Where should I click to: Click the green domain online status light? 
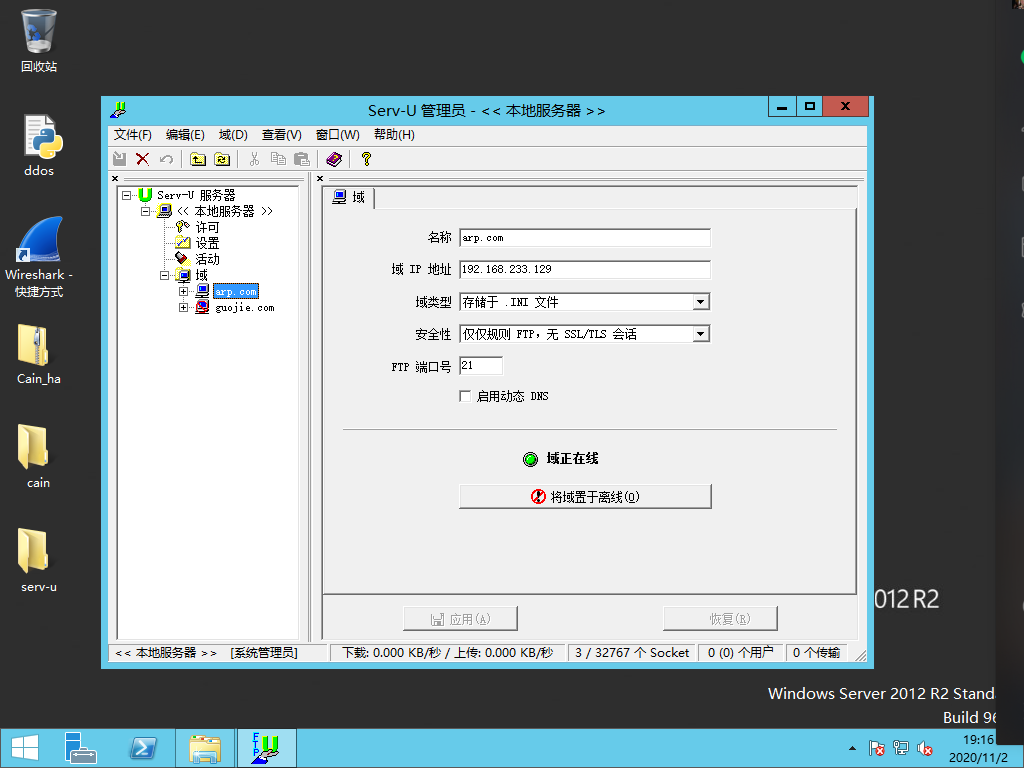(x=530, y=459)
